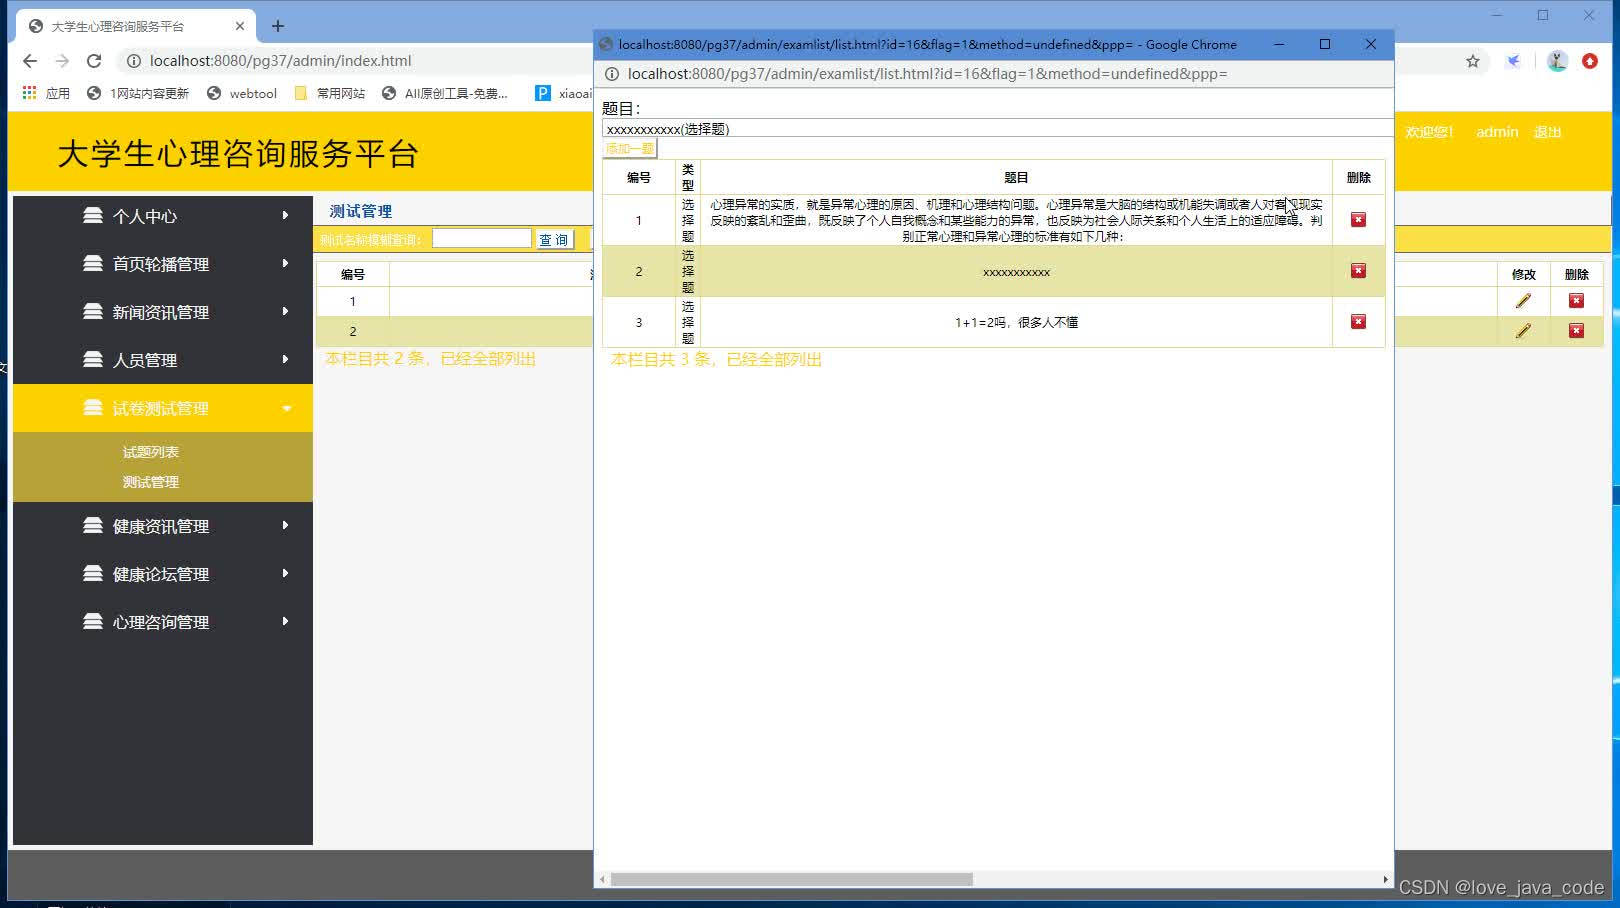Expand the 心理咨询管理 sidebar menu

click(163, 622)
